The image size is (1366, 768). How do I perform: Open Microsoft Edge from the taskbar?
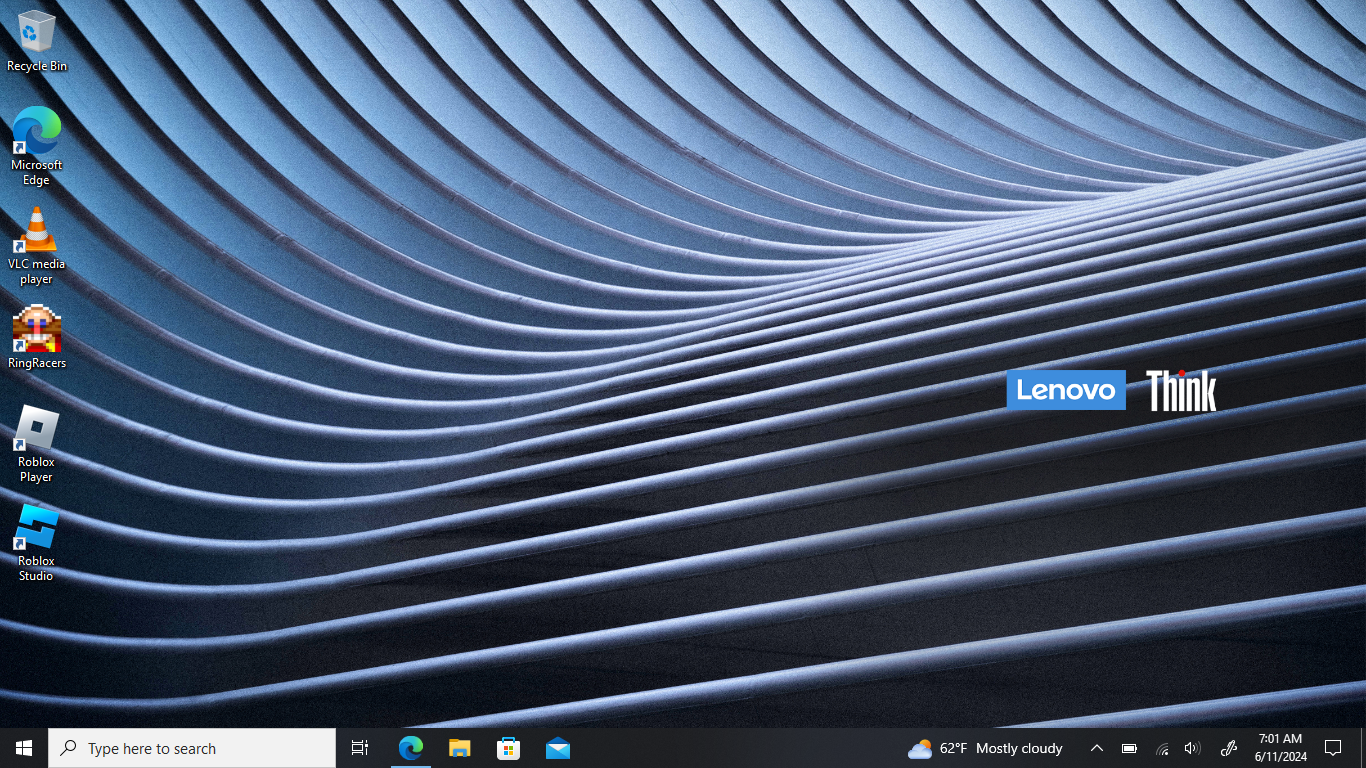(x=411, y=748)
